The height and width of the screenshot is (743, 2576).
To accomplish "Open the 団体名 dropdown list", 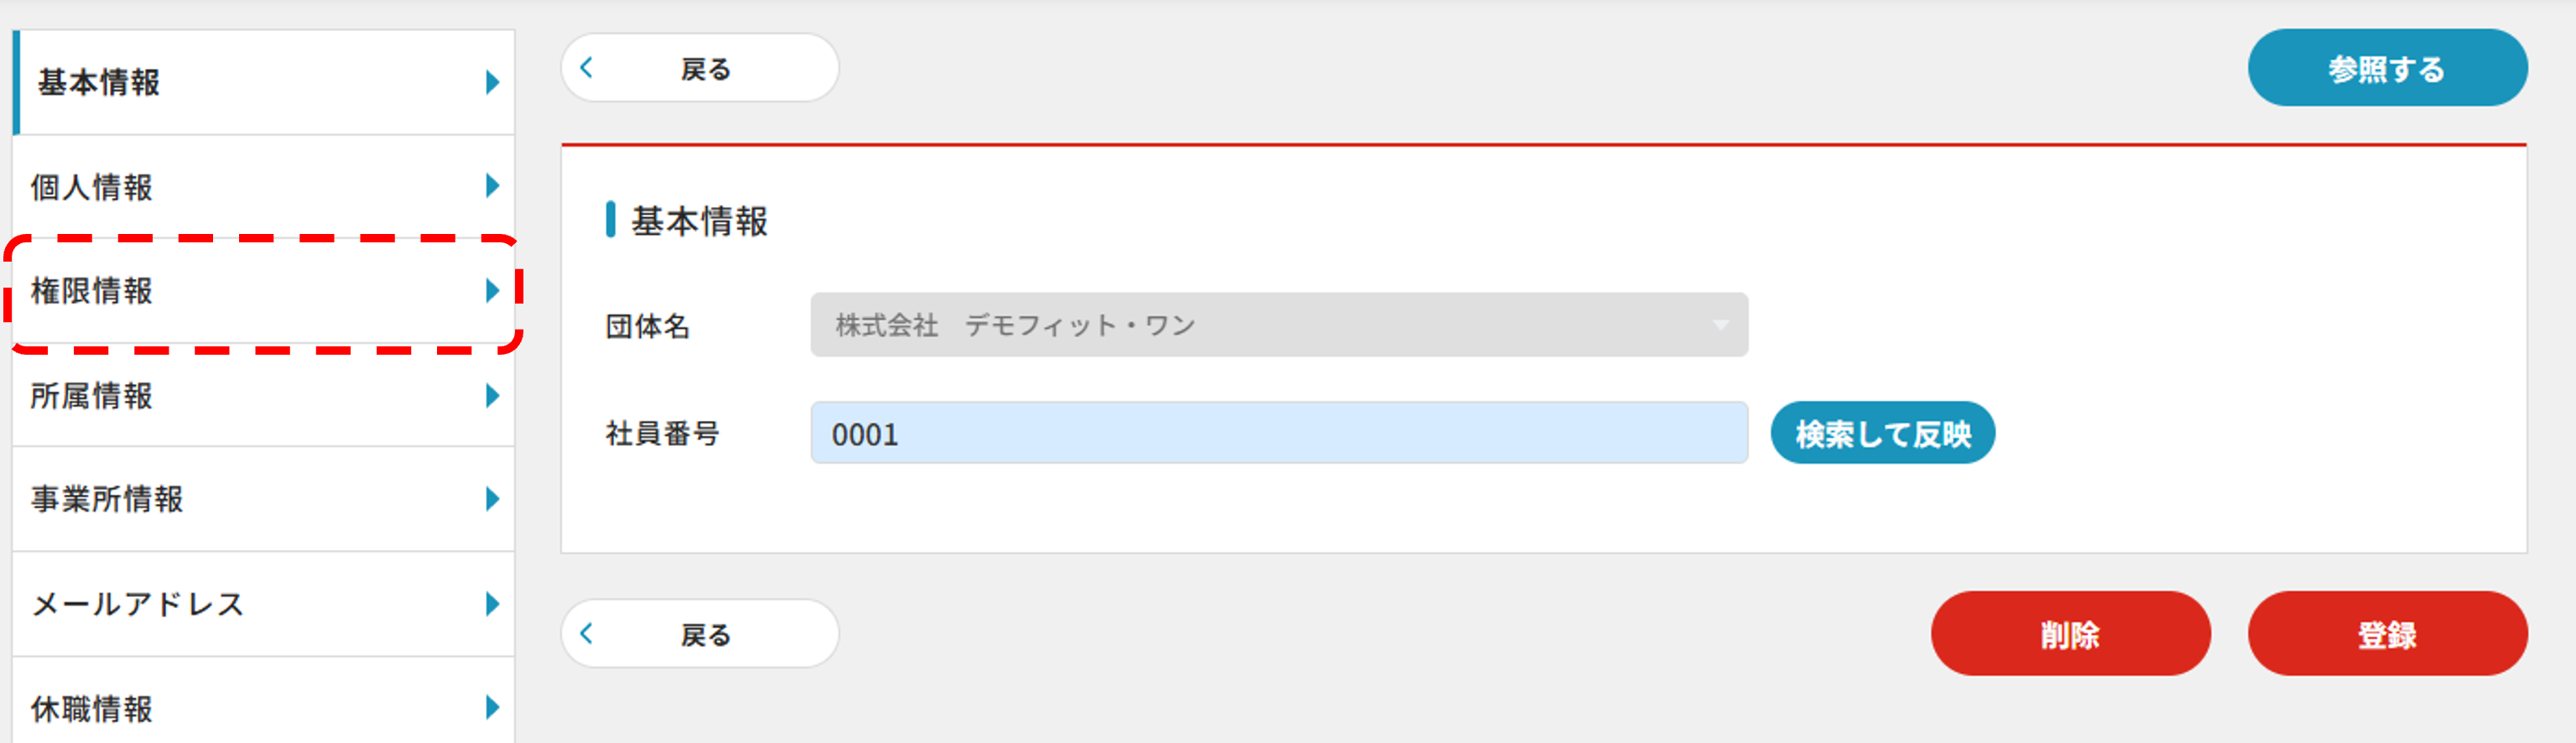I will coord(1278,325).
